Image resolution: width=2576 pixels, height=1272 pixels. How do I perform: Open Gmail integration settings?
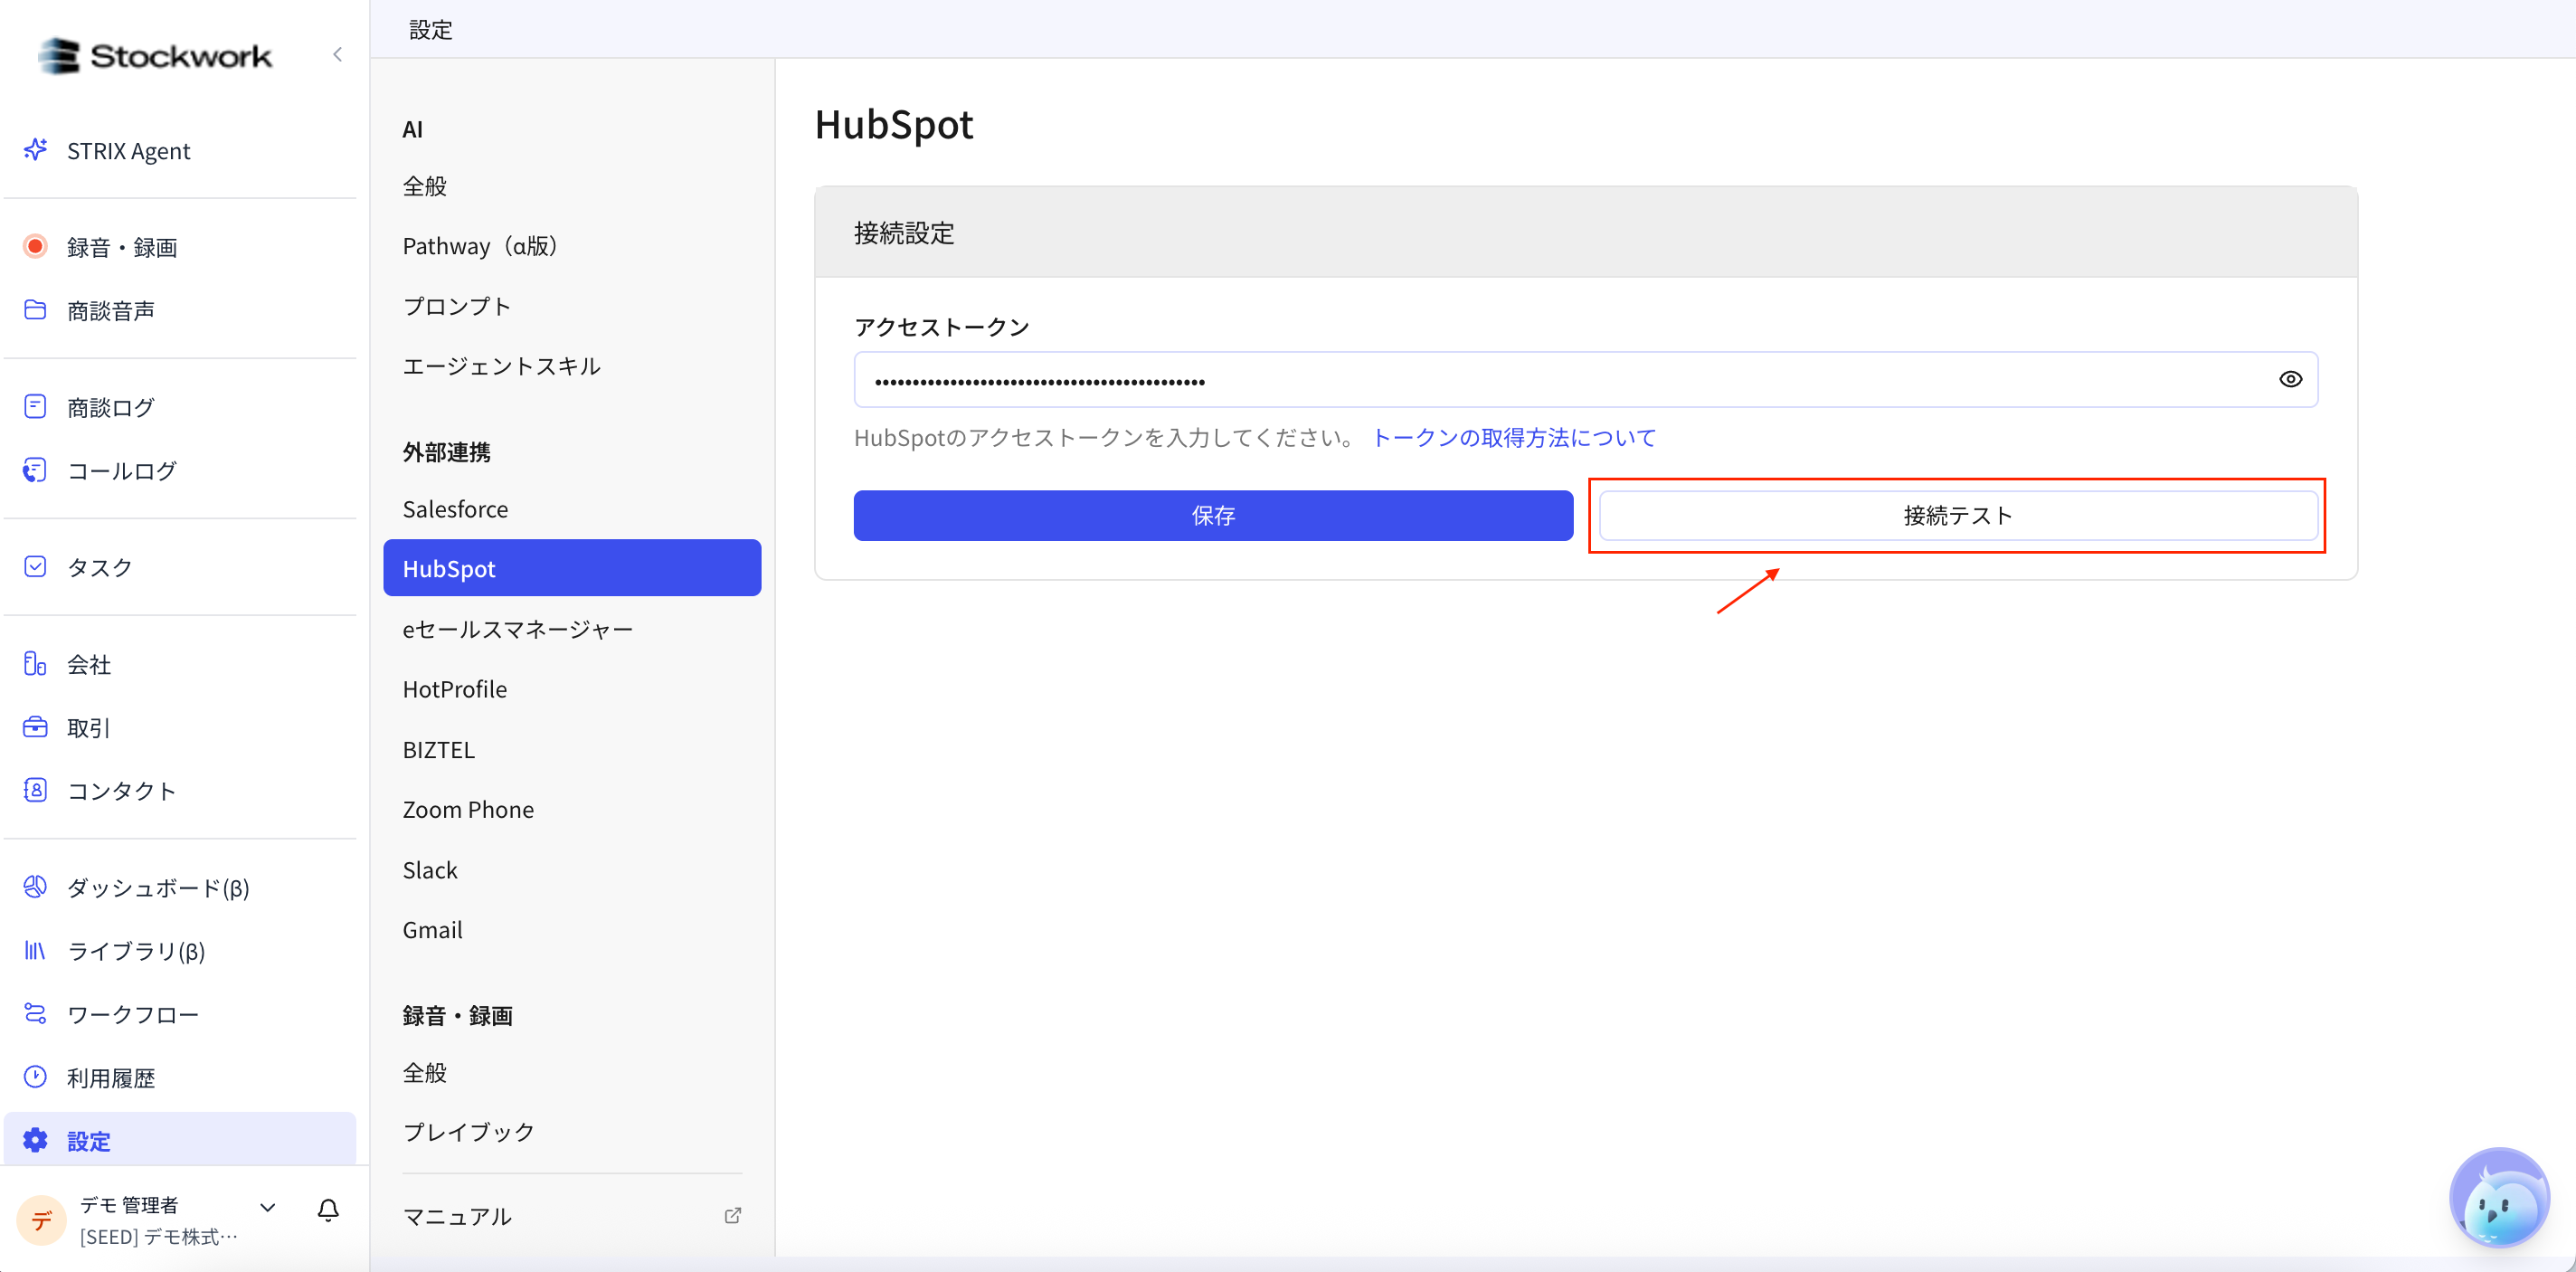[x=572, y=930]
